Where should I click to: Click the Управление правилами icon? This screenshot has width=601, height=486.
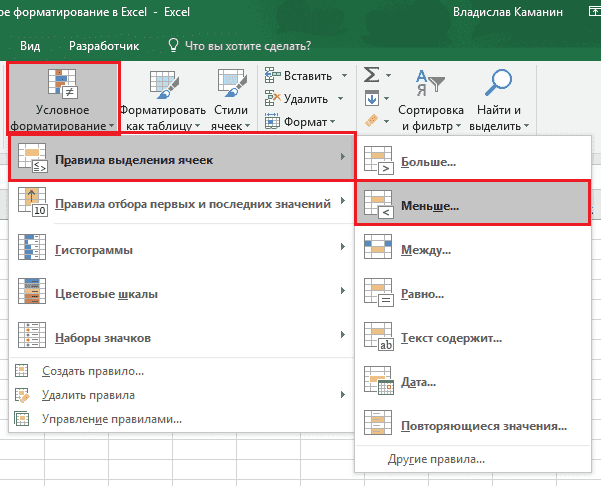21,419
